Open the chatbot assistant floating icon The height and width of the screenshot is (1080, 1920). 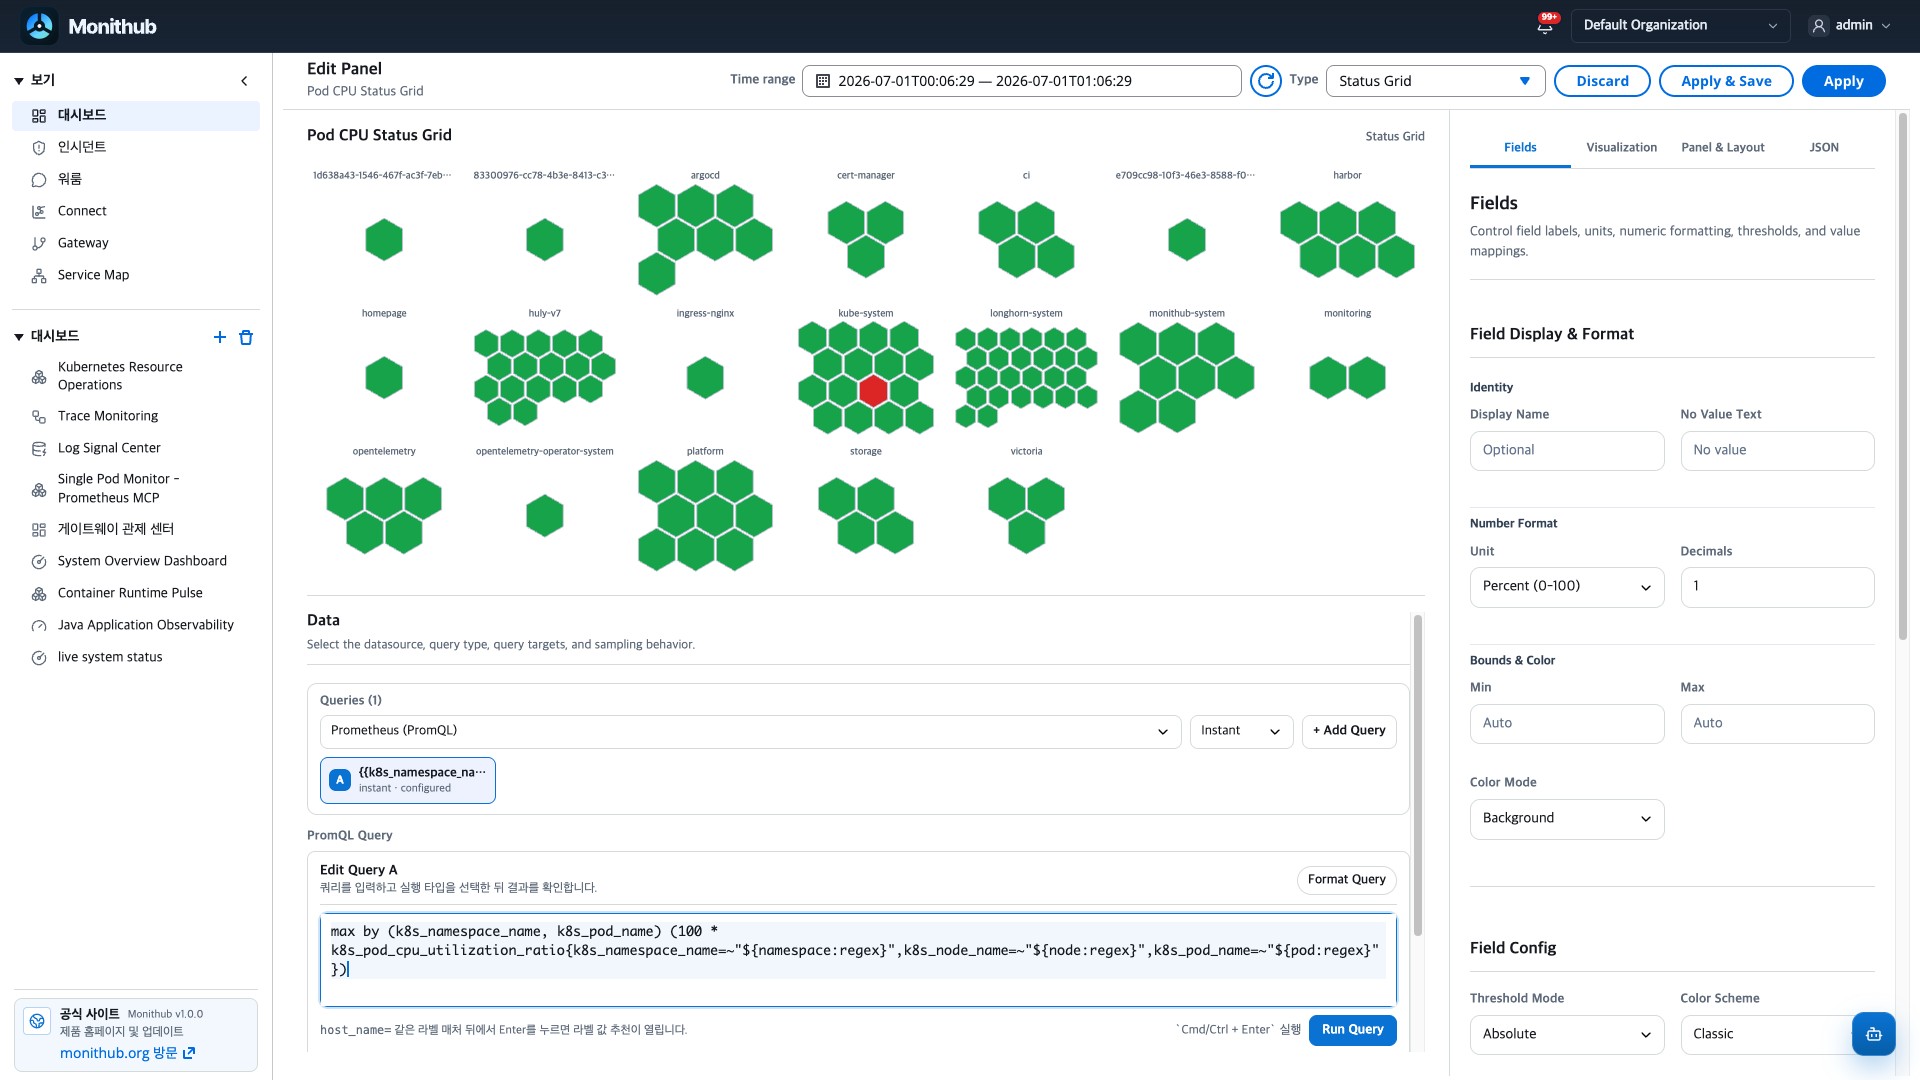tap(1873, 1034)
